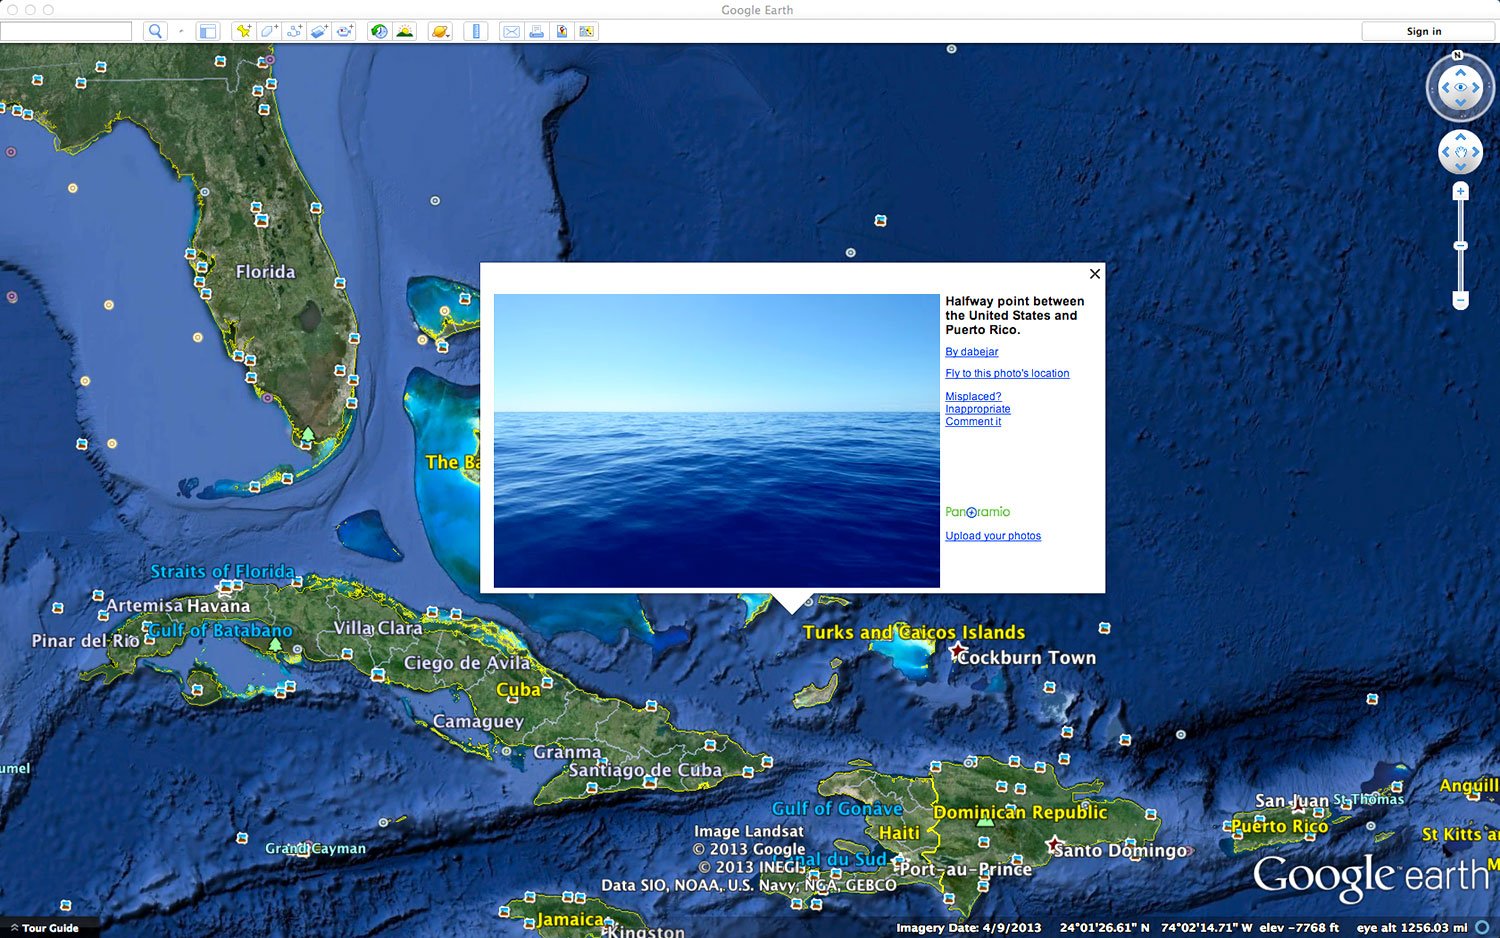1500x938 pixels.
Task: Open View in Google Maps icon
Action: click(x=587, y=31)
